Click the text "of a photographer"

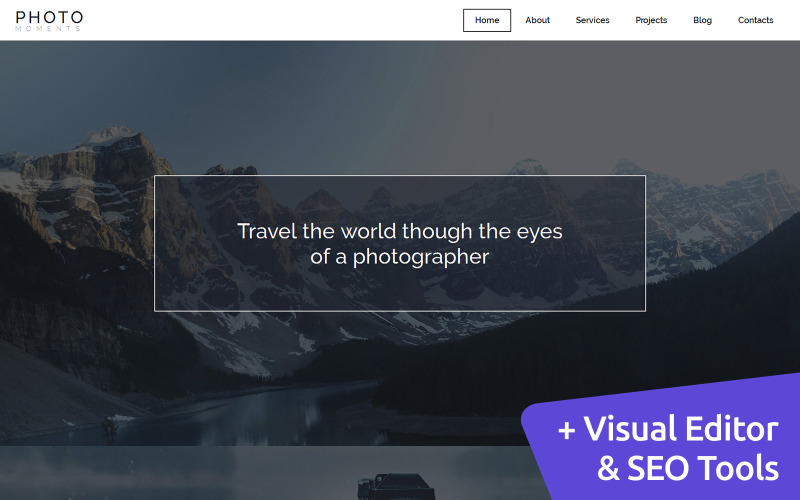coord(399,257)
